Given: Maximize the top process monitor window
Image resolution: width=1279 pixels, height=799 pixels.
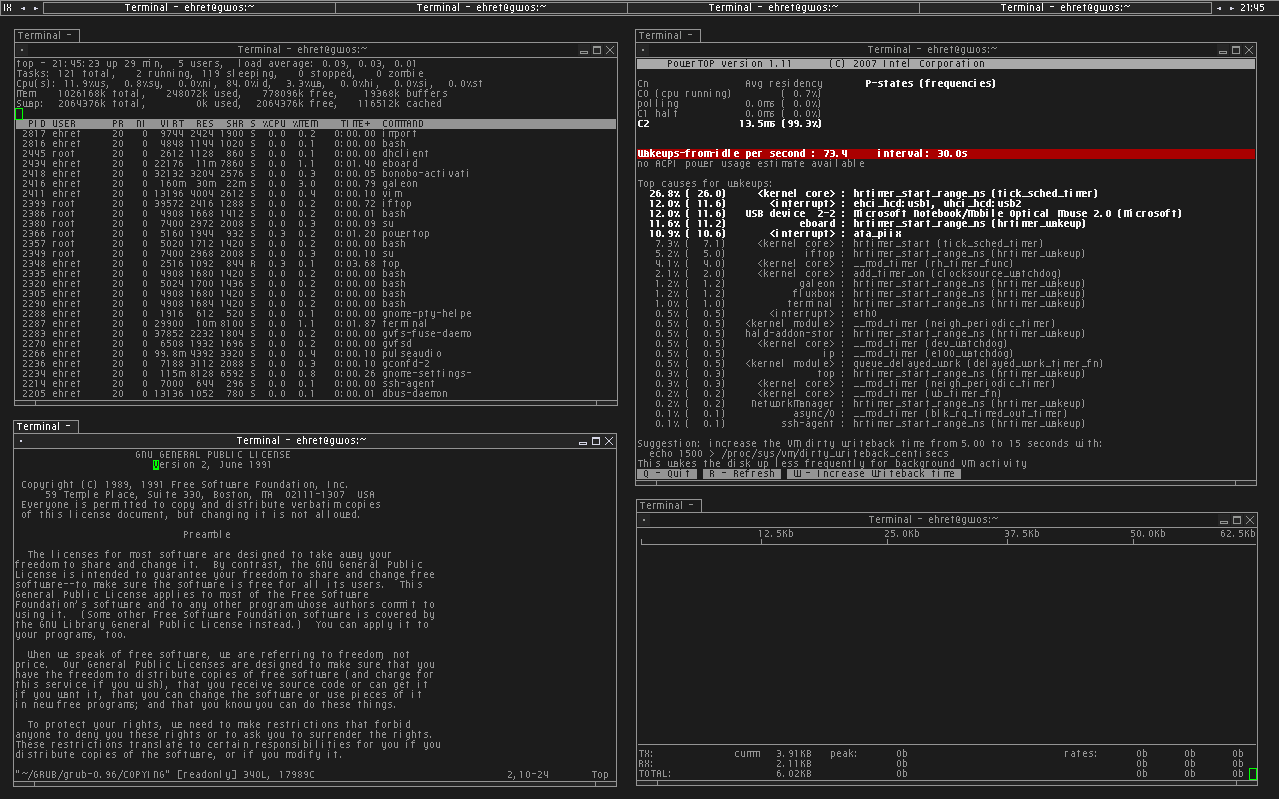Looking at the screenshot, I should tap(597, 50).
